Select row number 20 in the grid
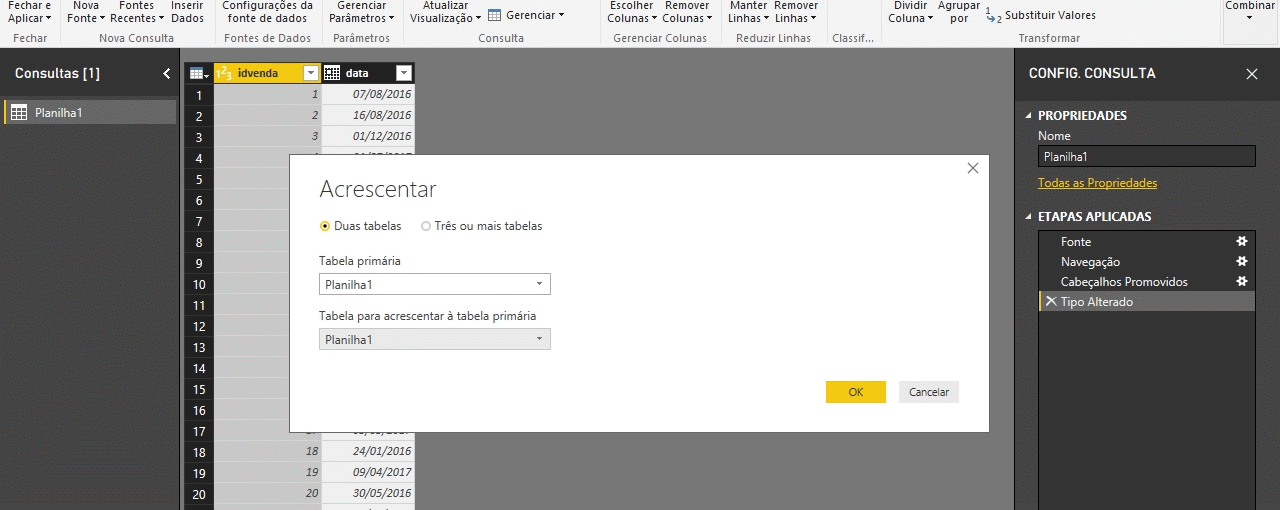This screenshot has width=1280, height=510. 199,493
